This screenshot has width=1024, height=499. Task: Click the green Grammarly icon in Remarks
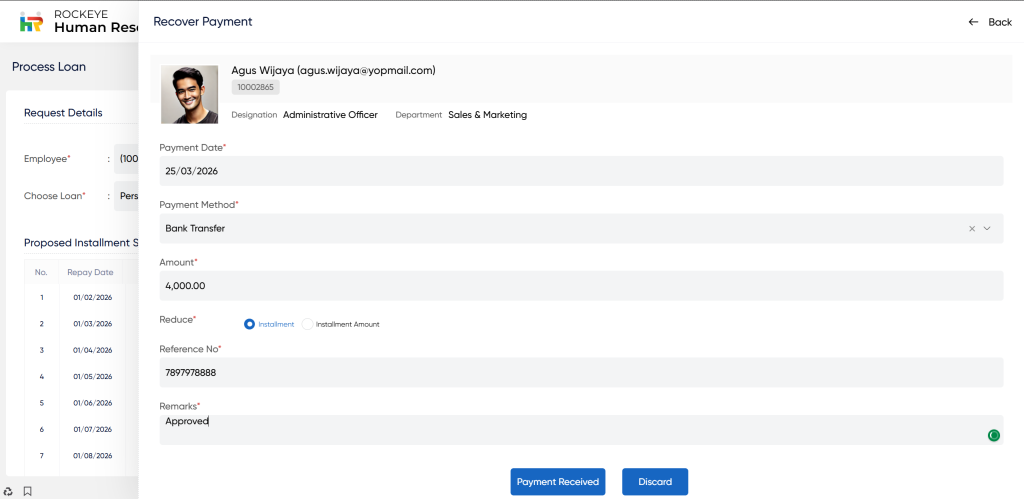pos(993,435)
